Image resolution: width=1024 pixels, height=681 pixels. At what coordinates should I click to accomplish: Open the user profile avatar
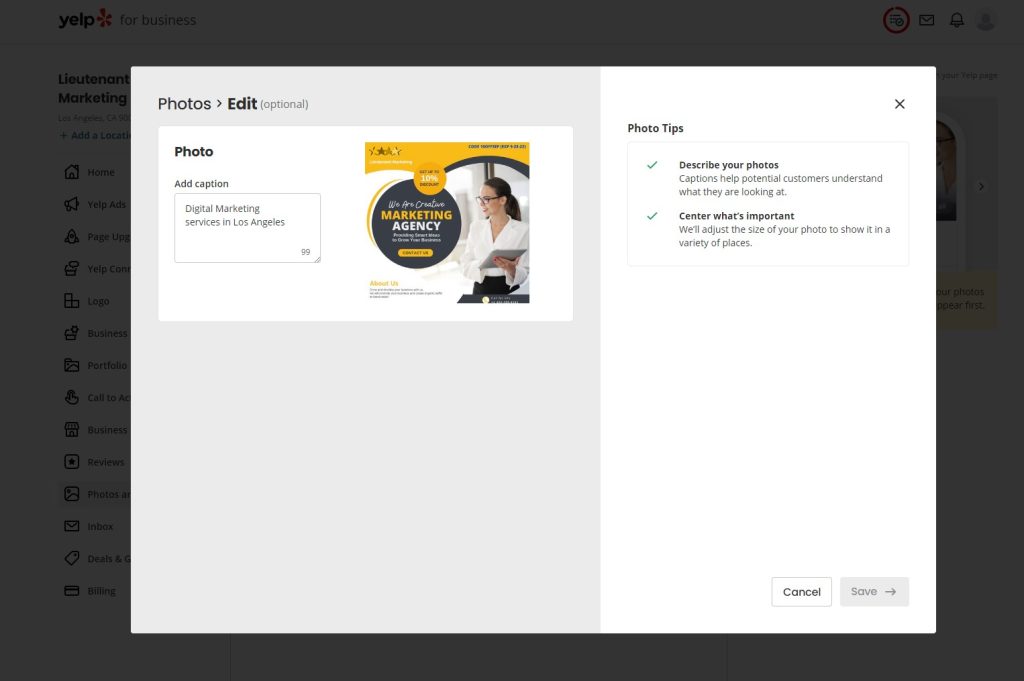point(986,20)
